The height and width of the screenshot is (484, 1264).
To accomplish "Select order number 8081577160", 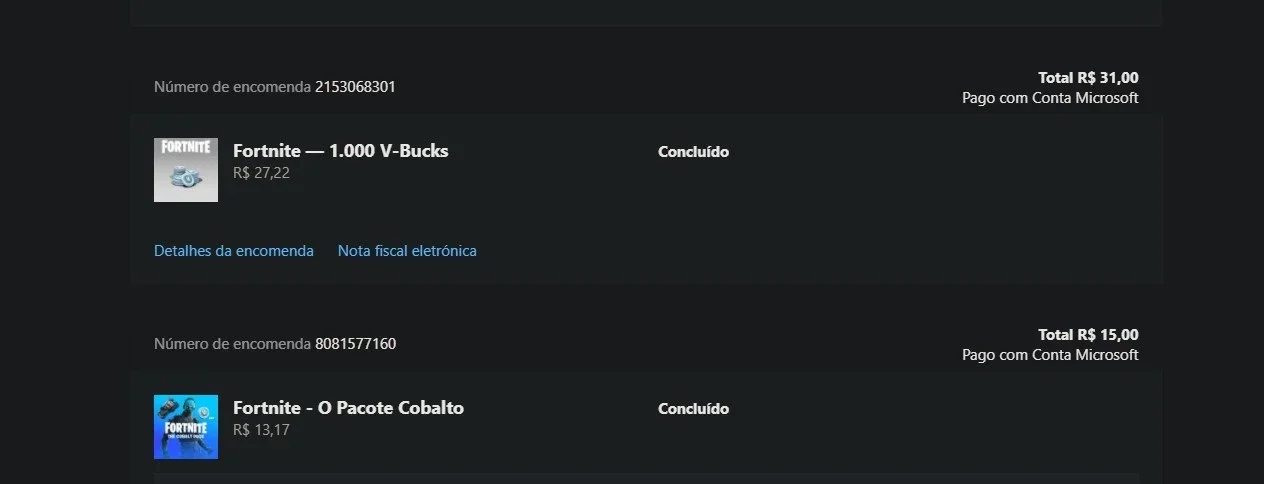I will (355, 344).
